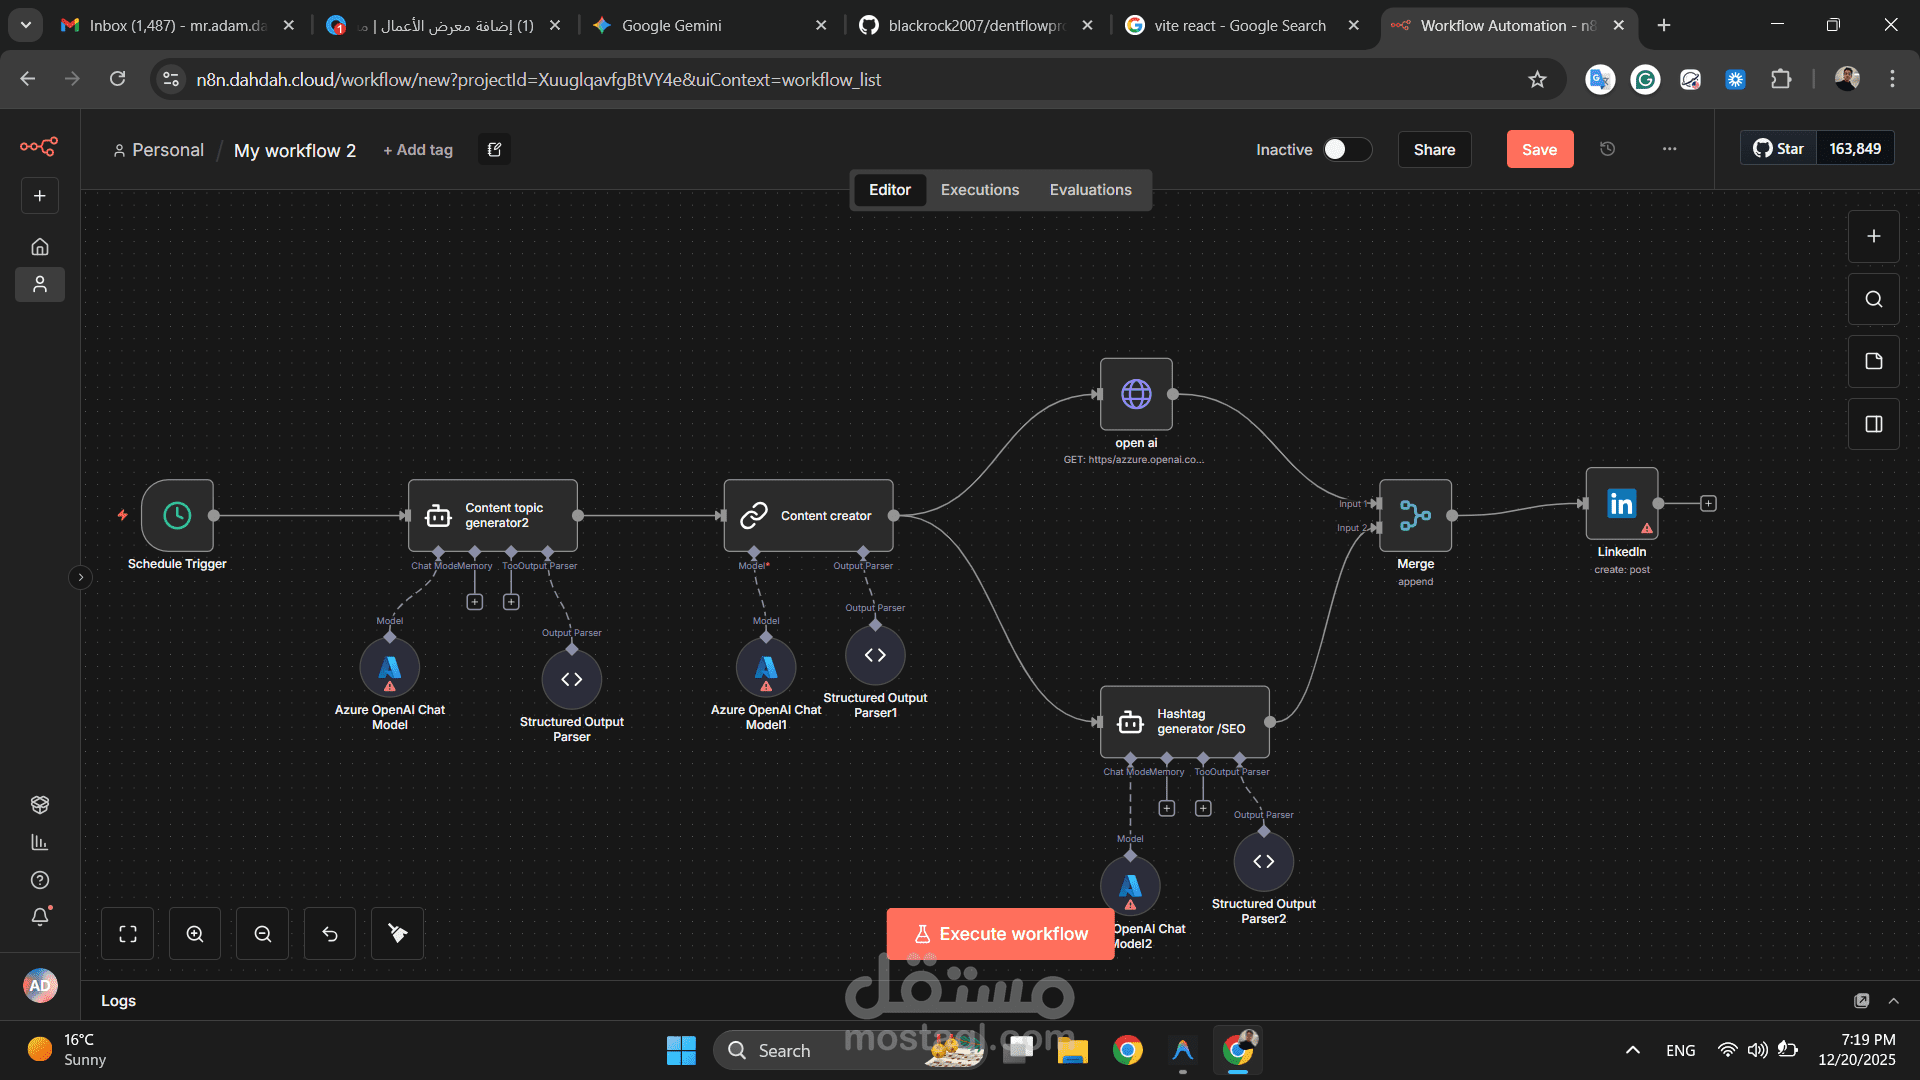This screenshot has height=1080, width=1920.
Task: Add a sticky note to the canvas
Action: [1874, 361]
